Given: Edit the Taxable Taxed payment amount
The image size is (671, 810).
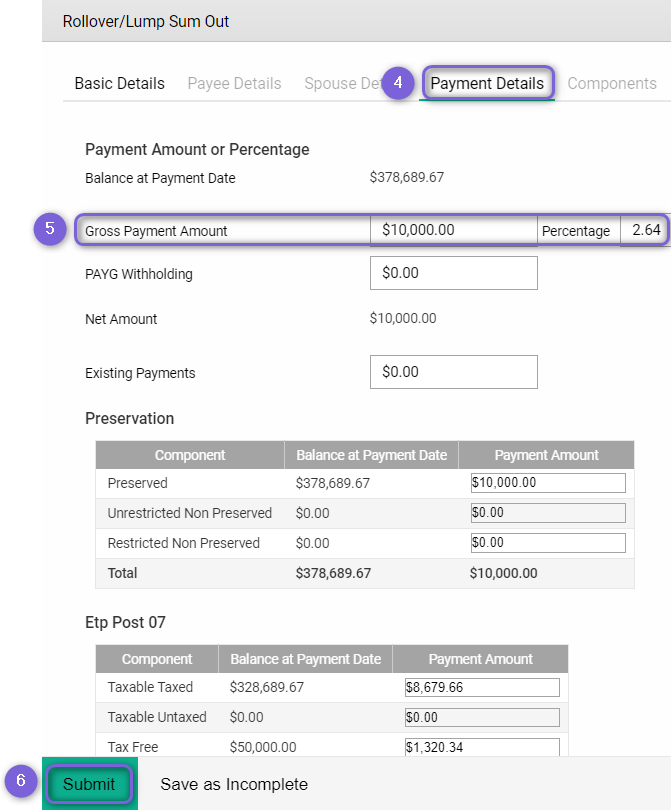Looking at the screenshot, I should [x=481, y=687].
